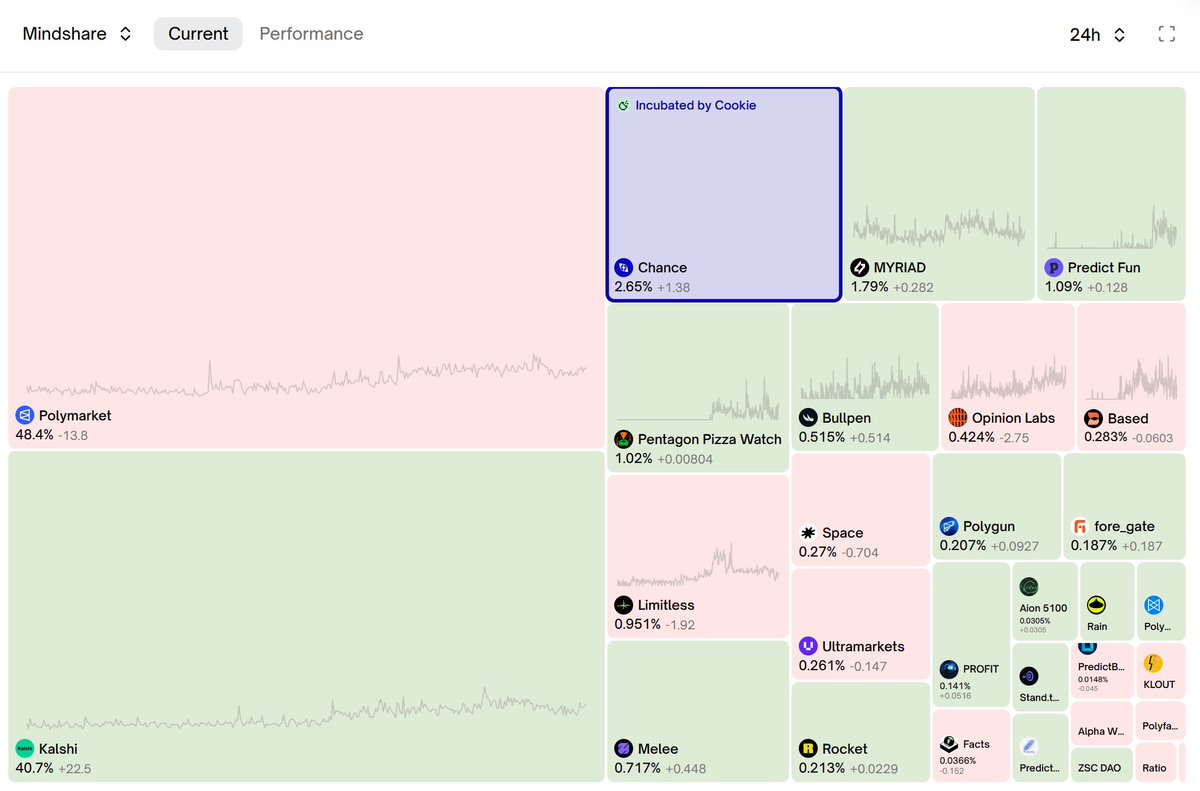This screenshot has width=1200, height=791.
Task: Click the 2.65% Chance value
Action: tap(633, 287)
